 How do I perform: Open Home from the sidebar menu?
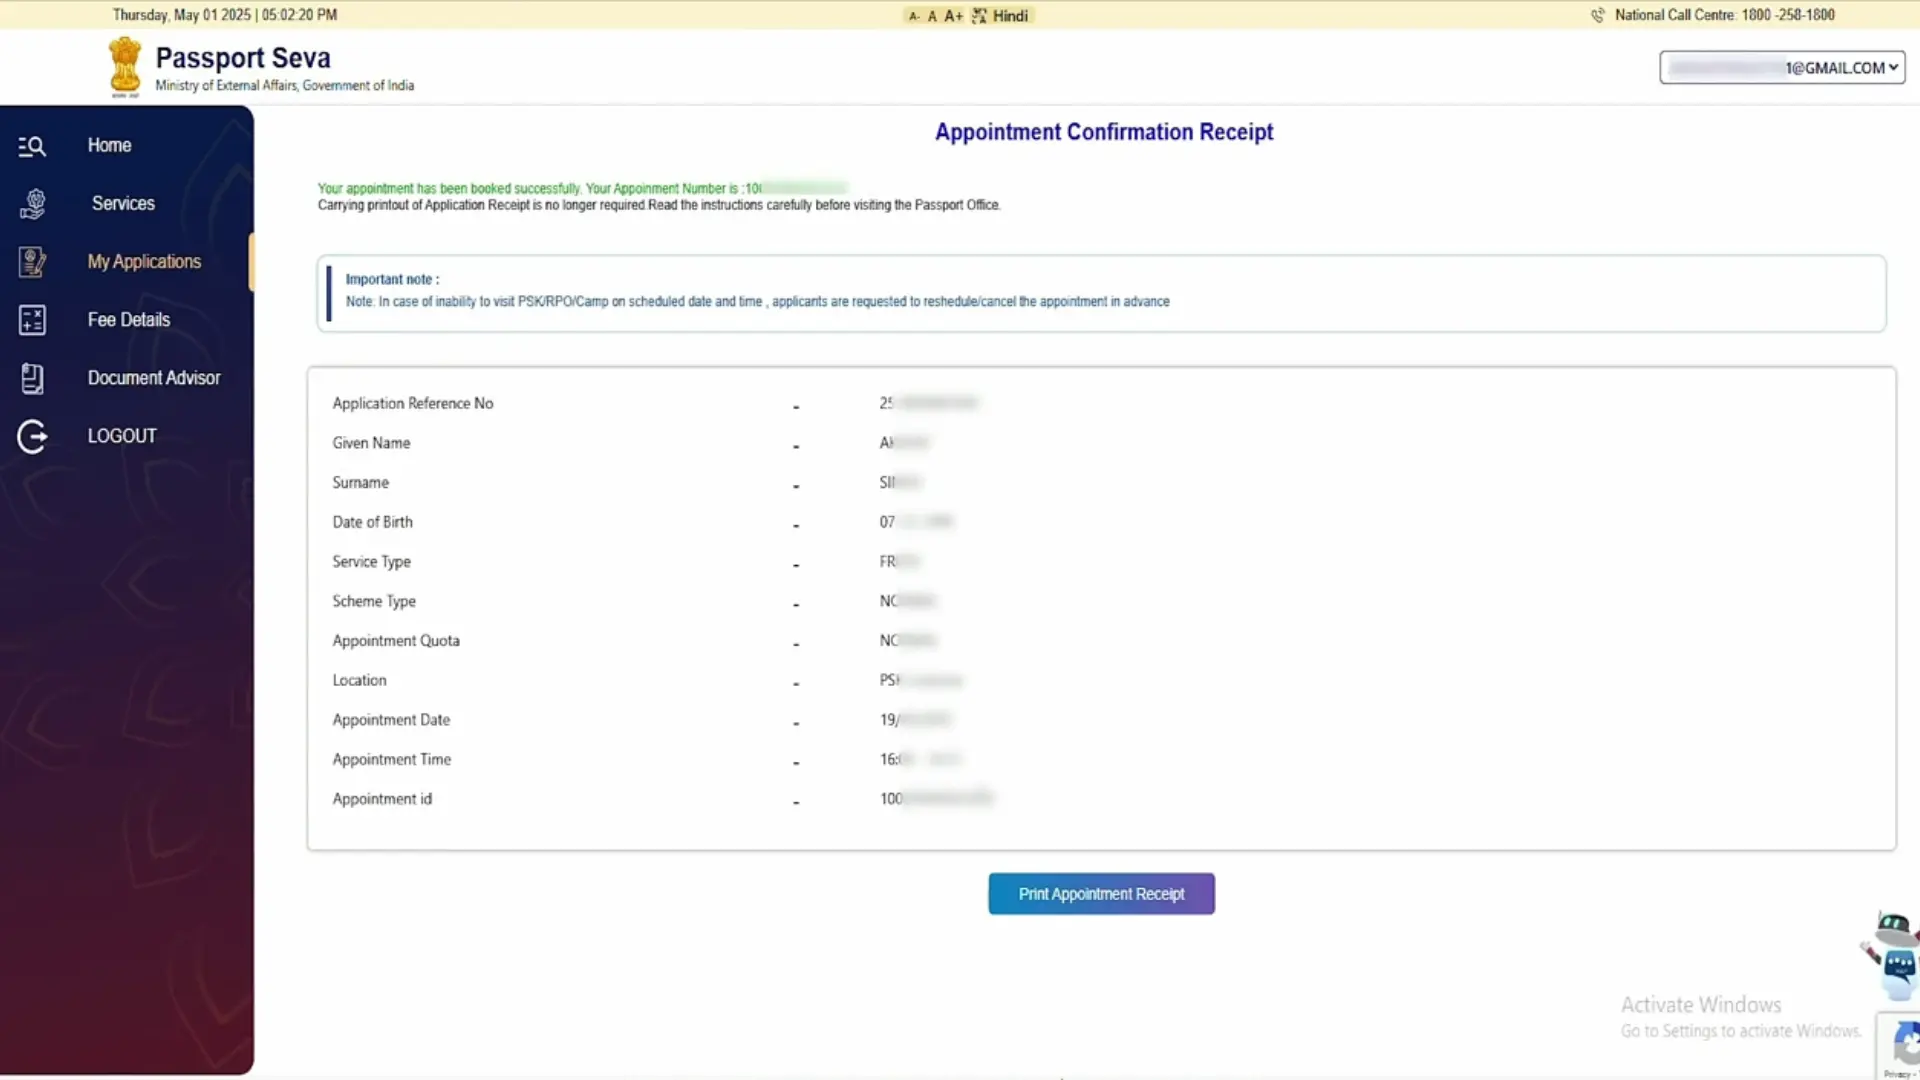109,145
